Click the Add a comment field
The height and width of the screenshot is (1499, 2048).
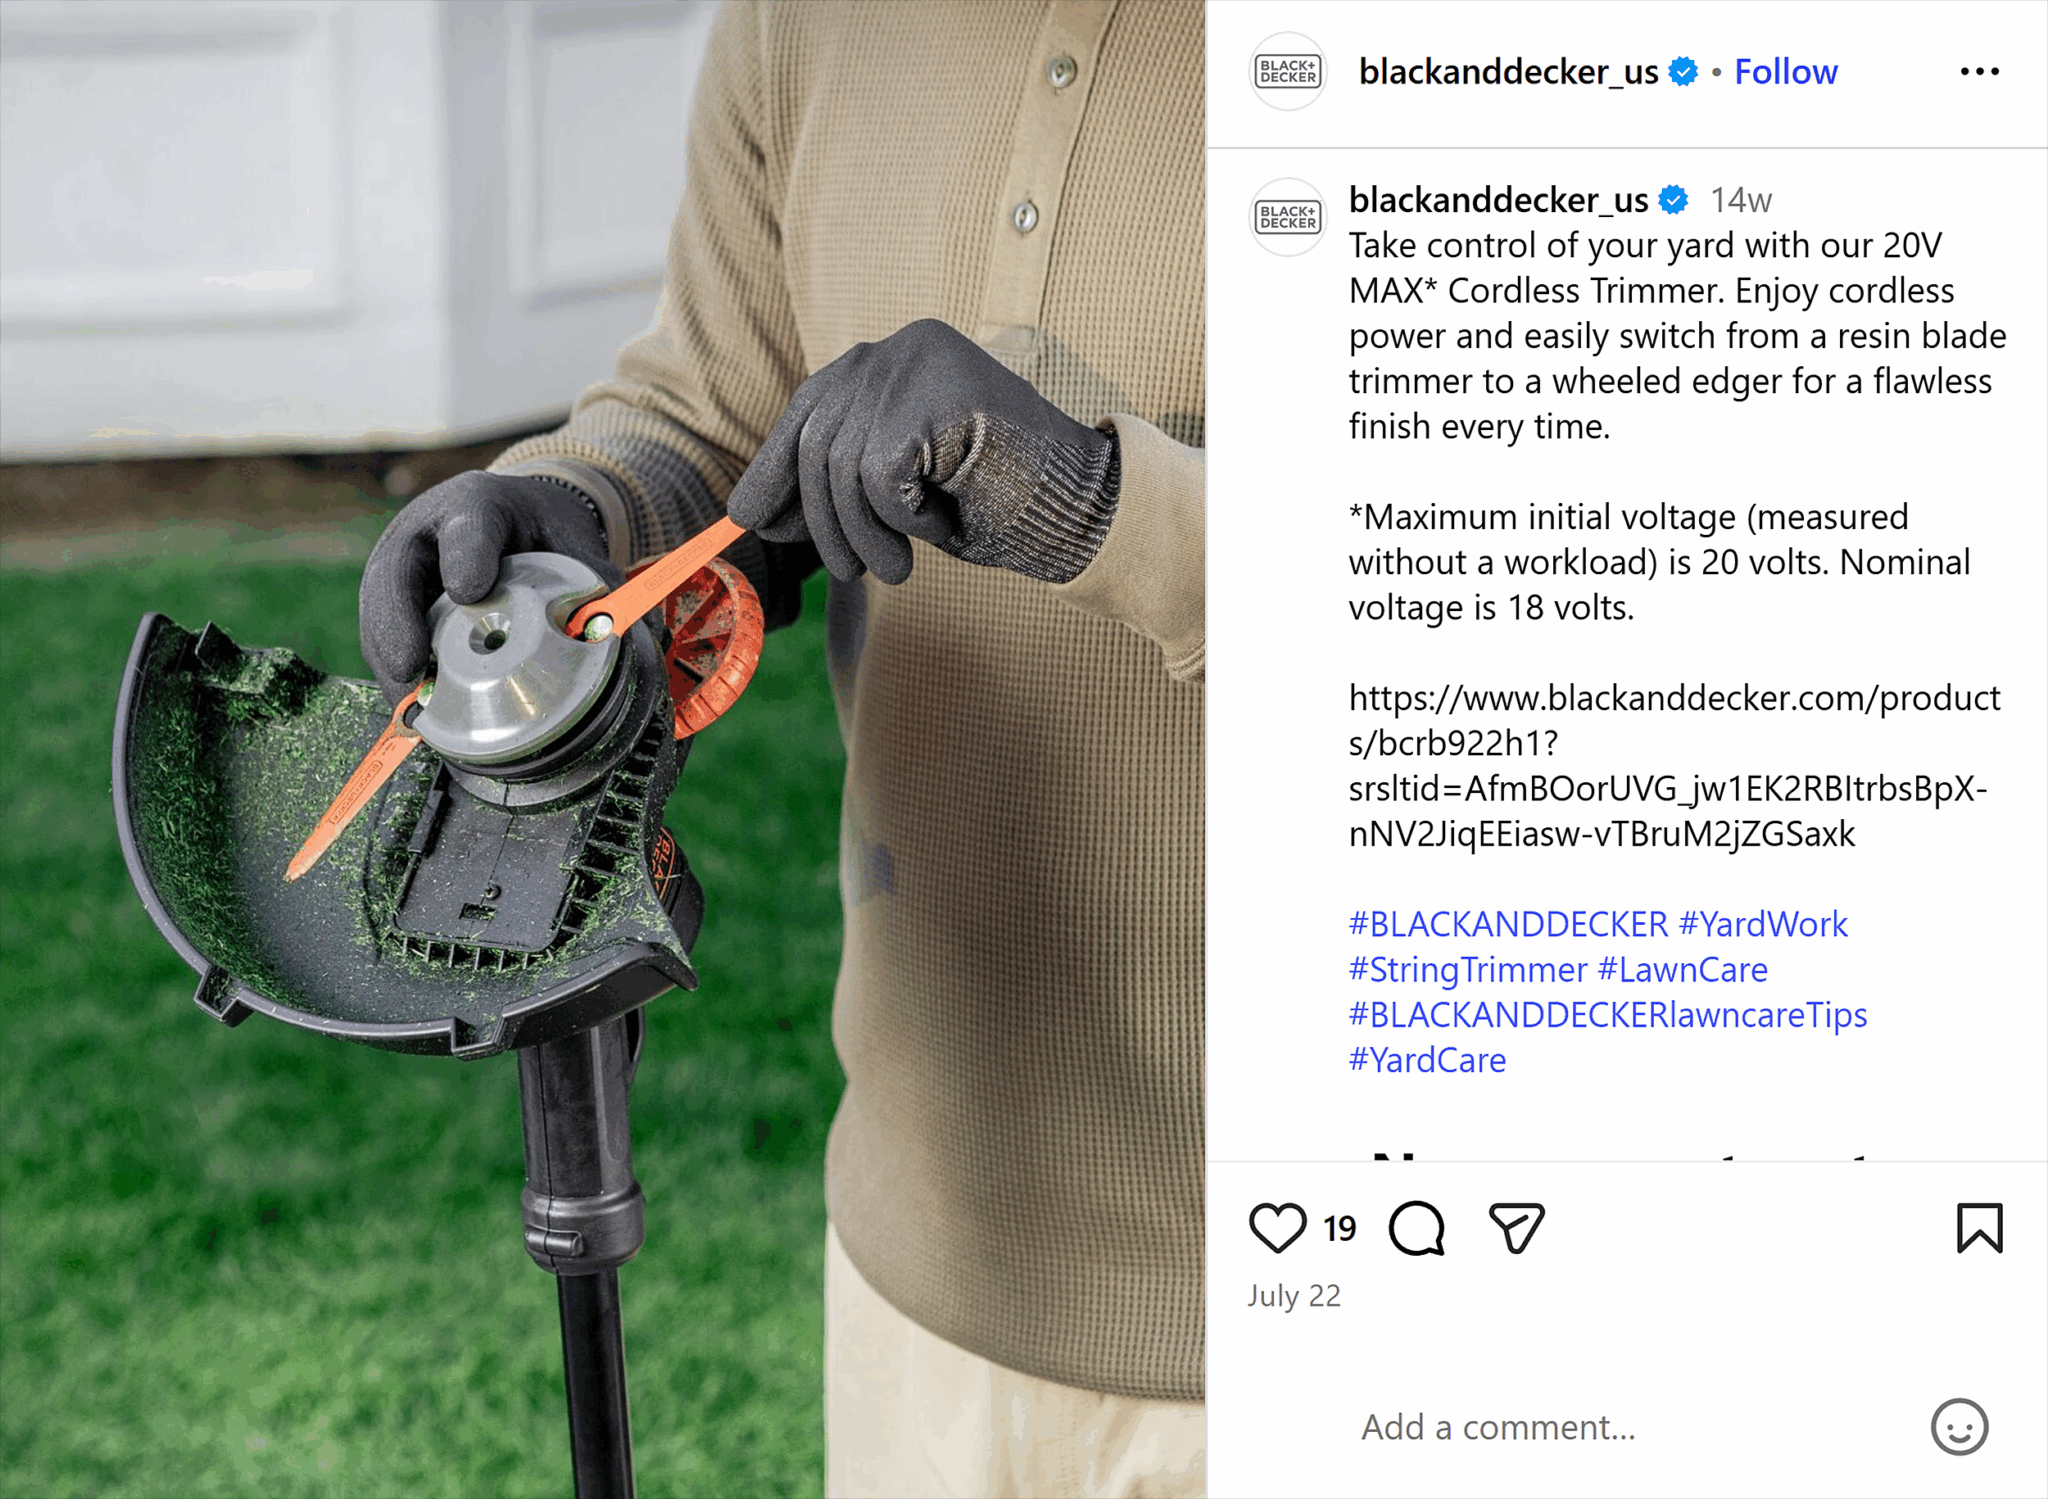[1630, 1427]
